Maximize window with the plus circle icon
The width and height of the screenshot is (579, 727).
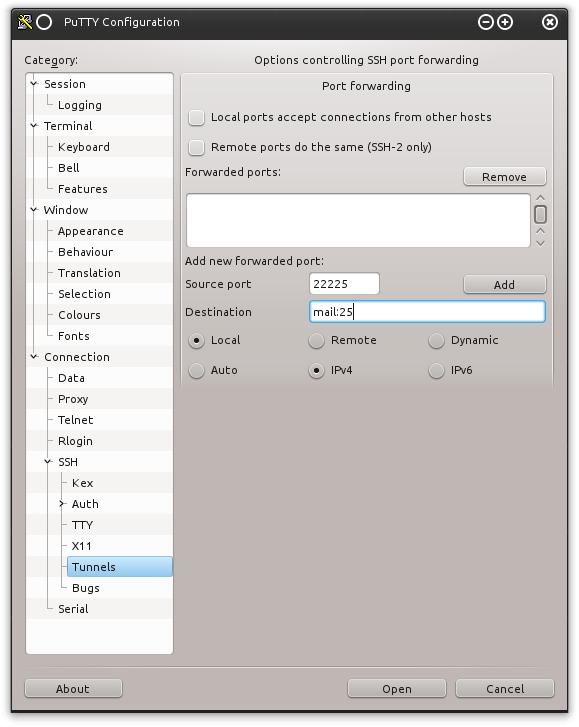(505, 22)
